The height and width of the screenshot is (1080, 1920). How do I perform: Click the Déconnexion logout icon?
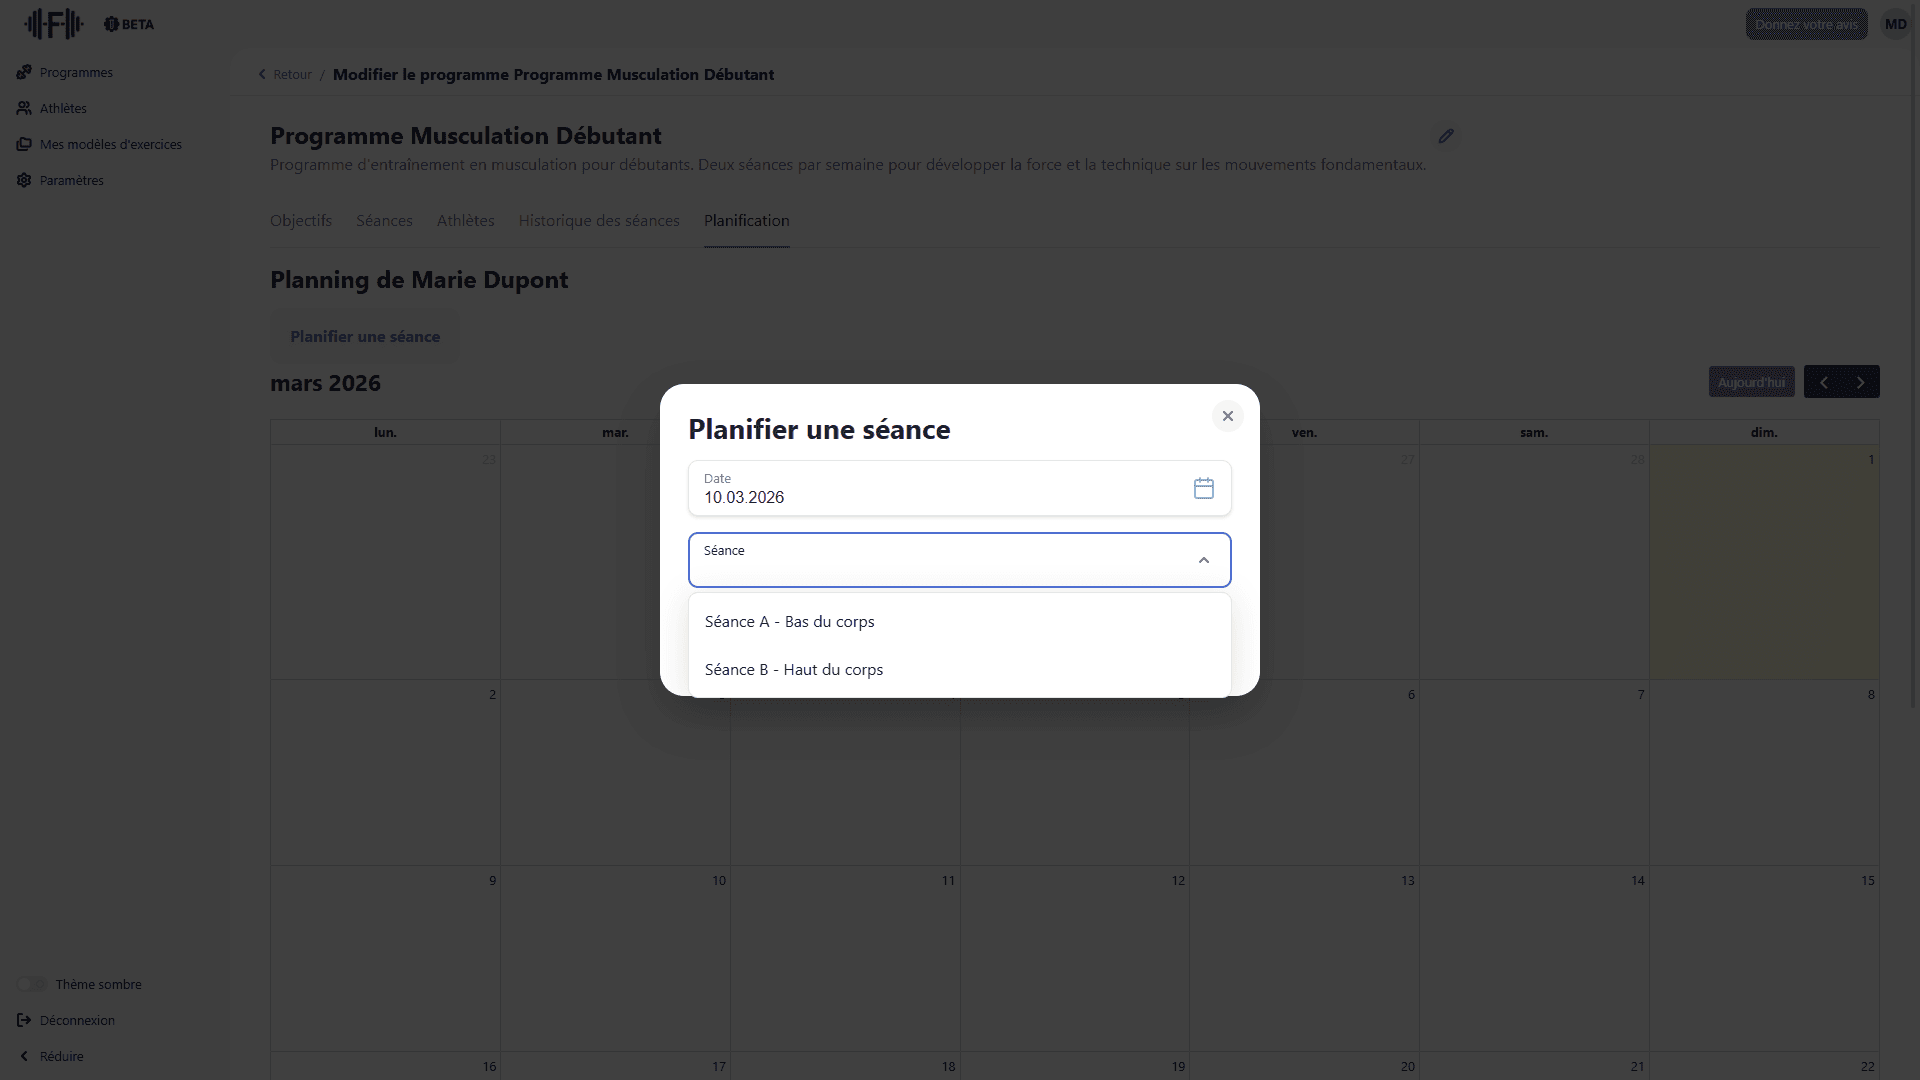(x=24, y=1020)
